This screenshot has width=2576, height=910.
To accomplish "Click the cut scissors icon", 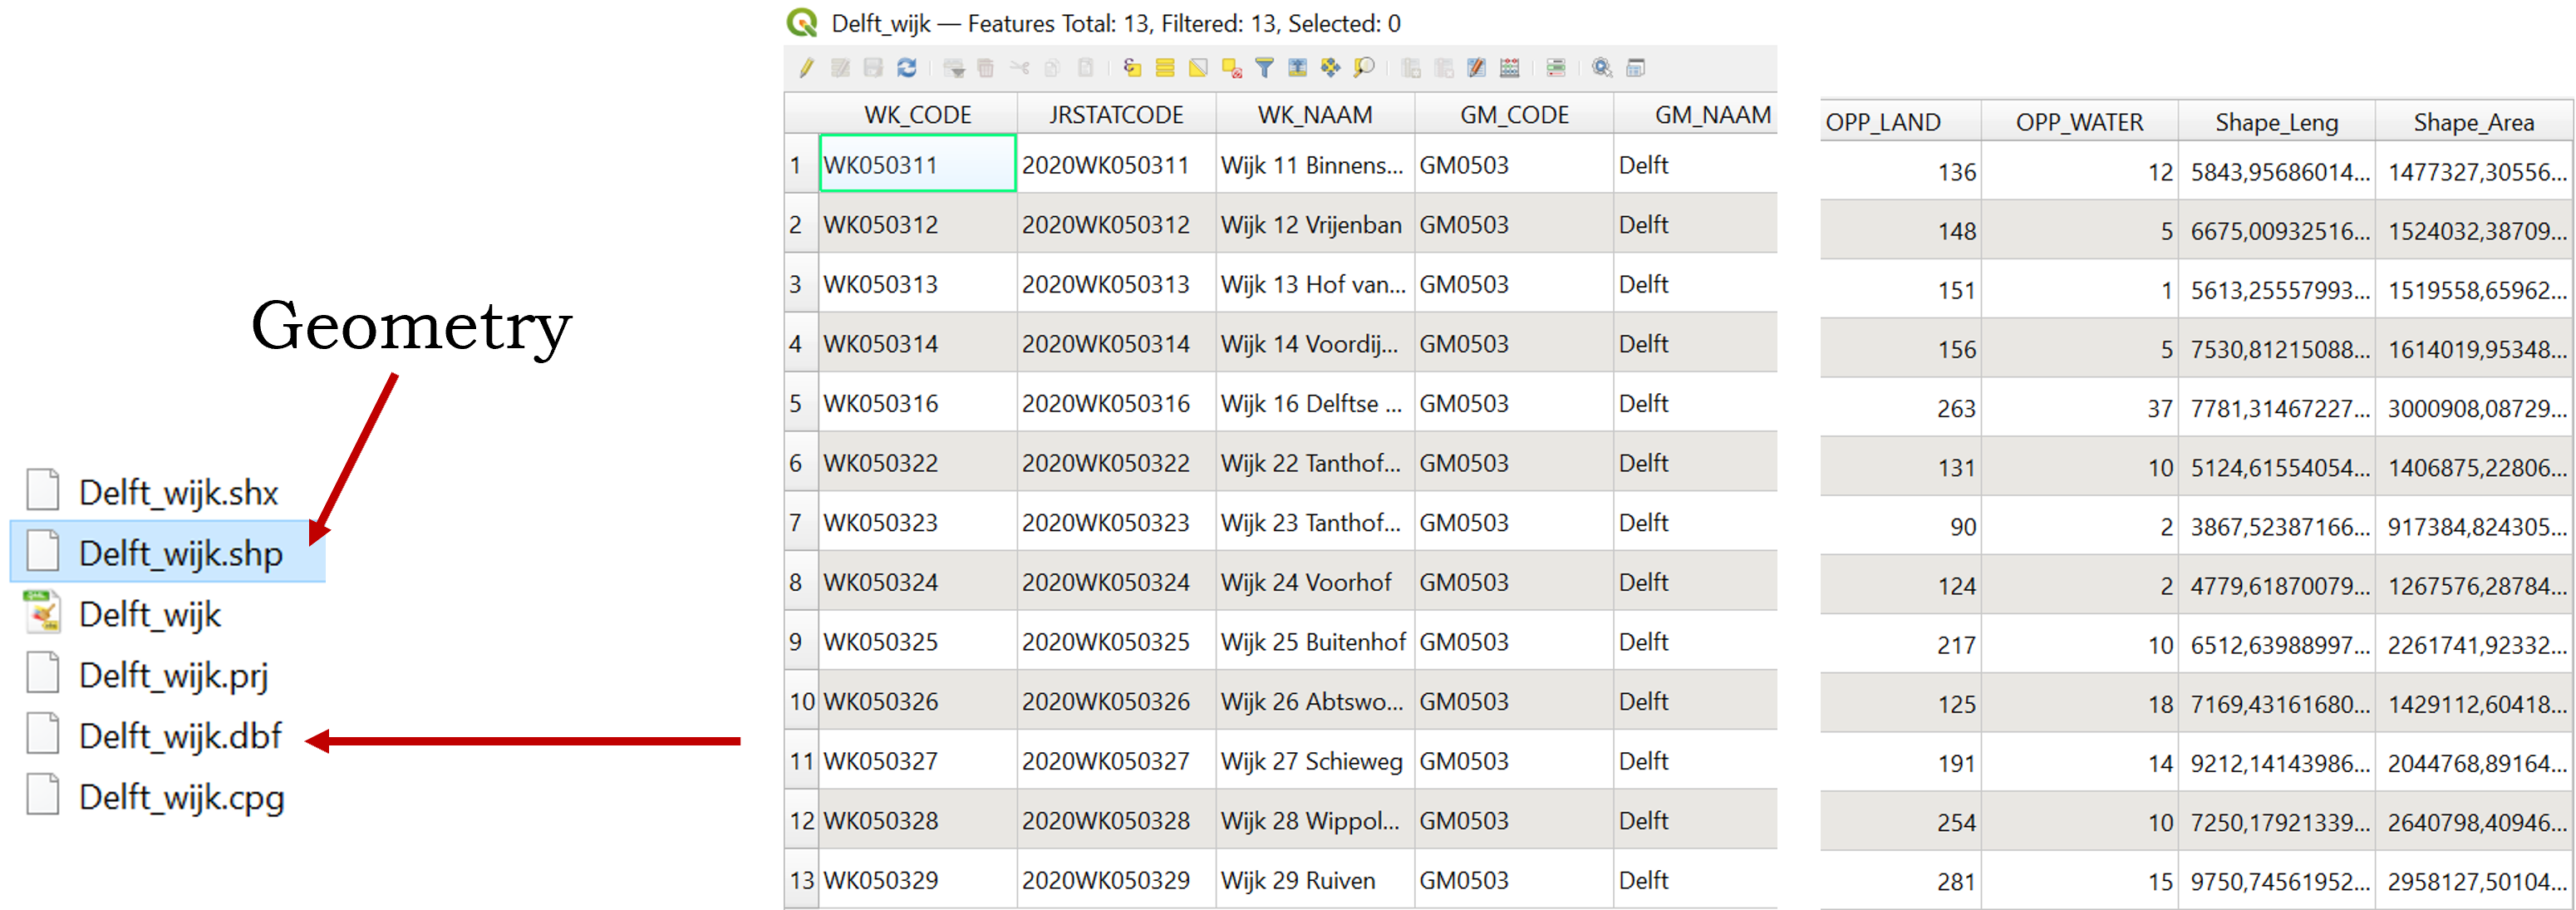I will coord(1019,68).
